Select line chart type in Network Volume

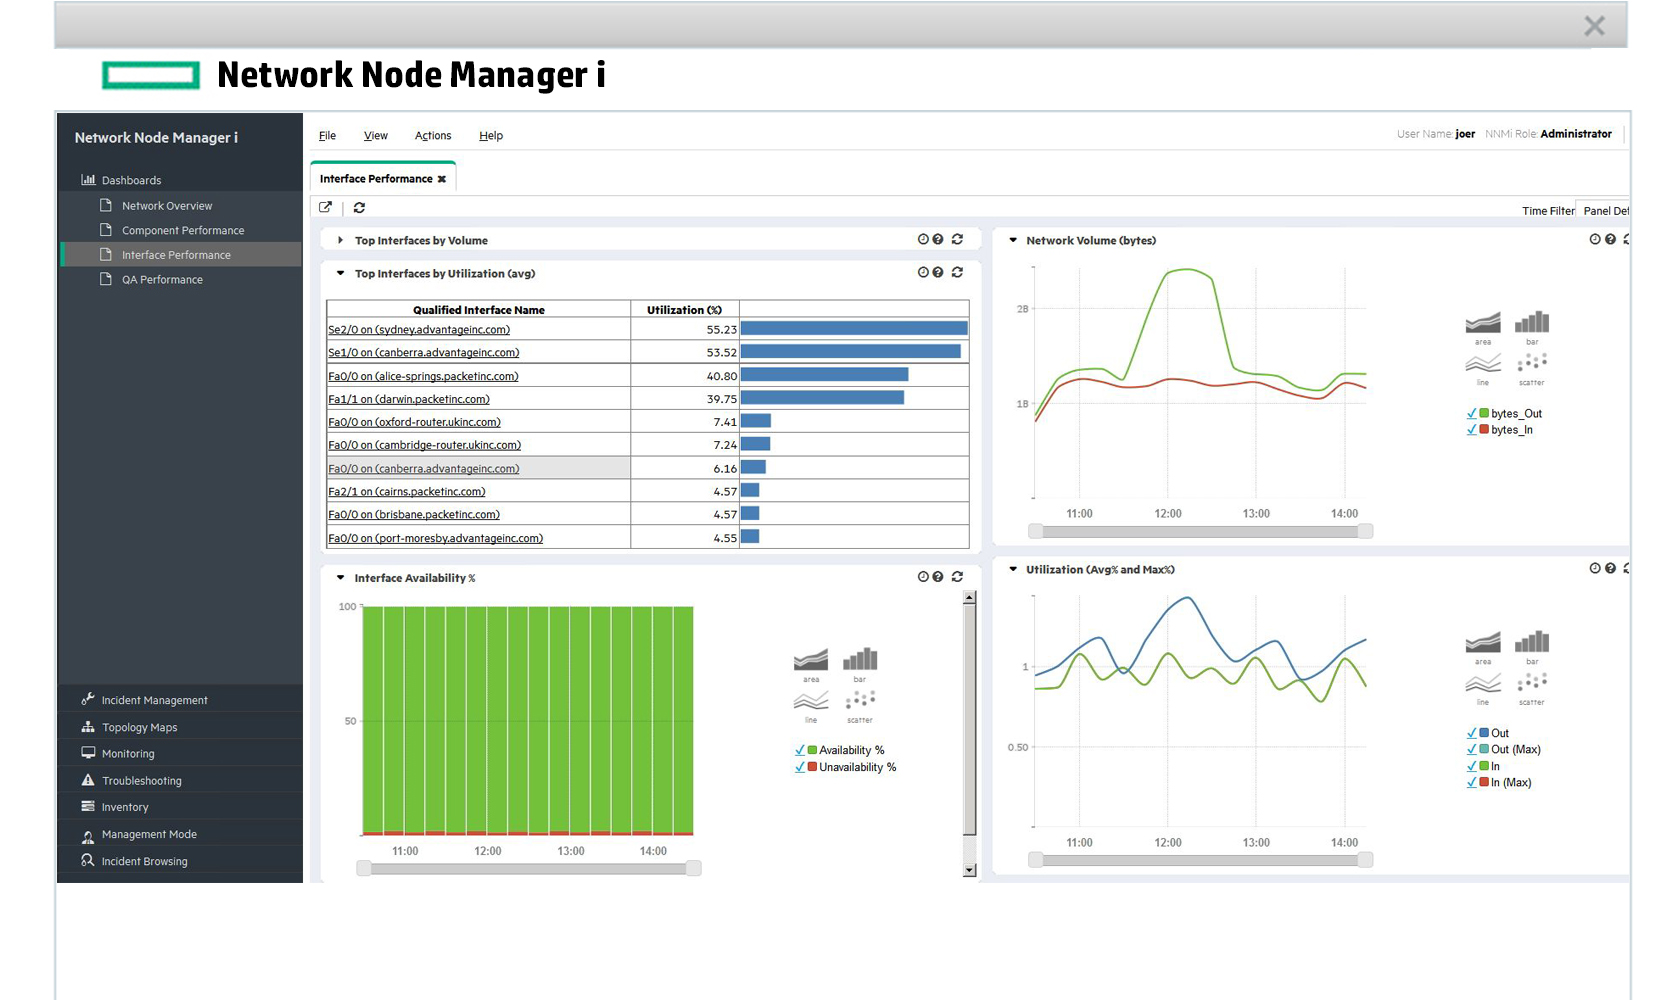pyautogui.click(x=1483, y=368)
